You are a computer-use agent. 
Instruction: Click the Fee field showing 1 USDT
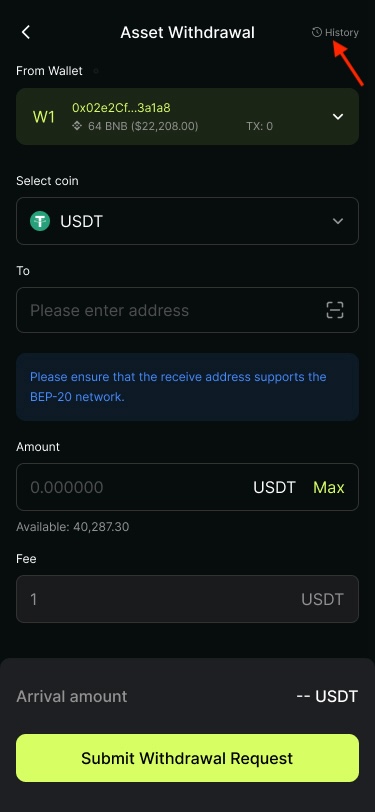tap(188, 599)
